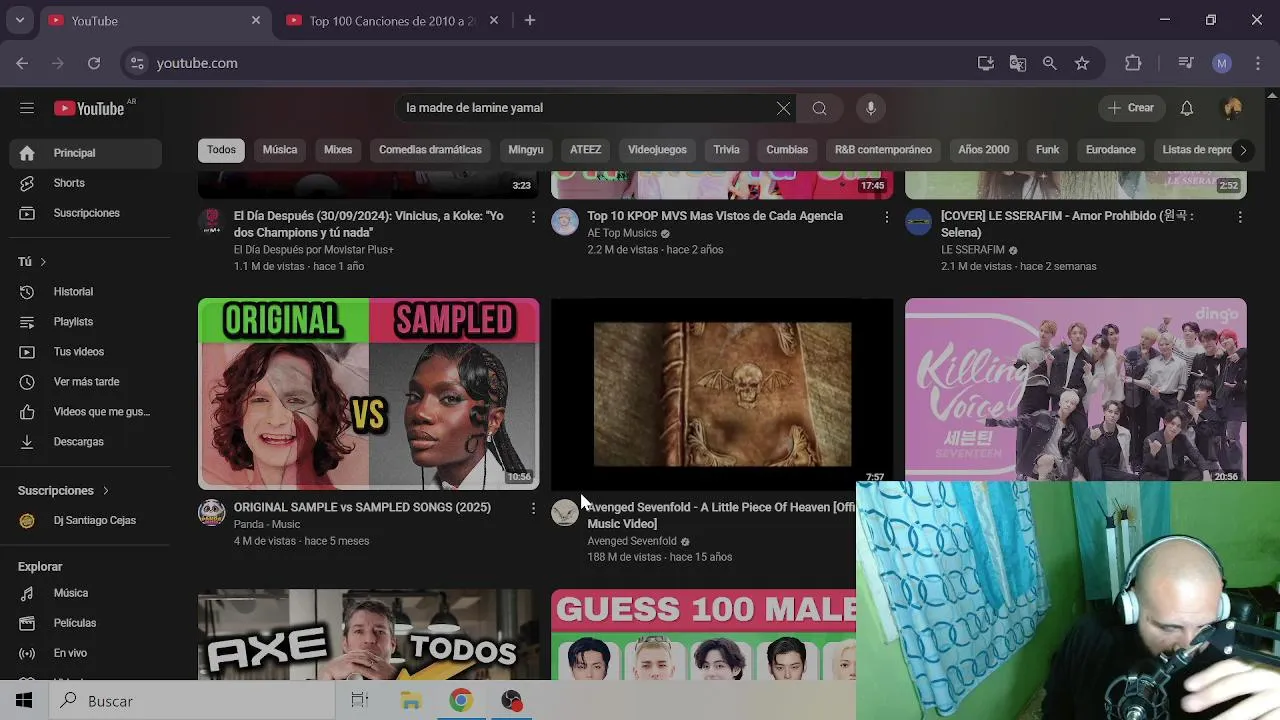This screenshot has width=1280, height=720.
Task: Open Películas under Explorar
Action: tap(86, 623)
